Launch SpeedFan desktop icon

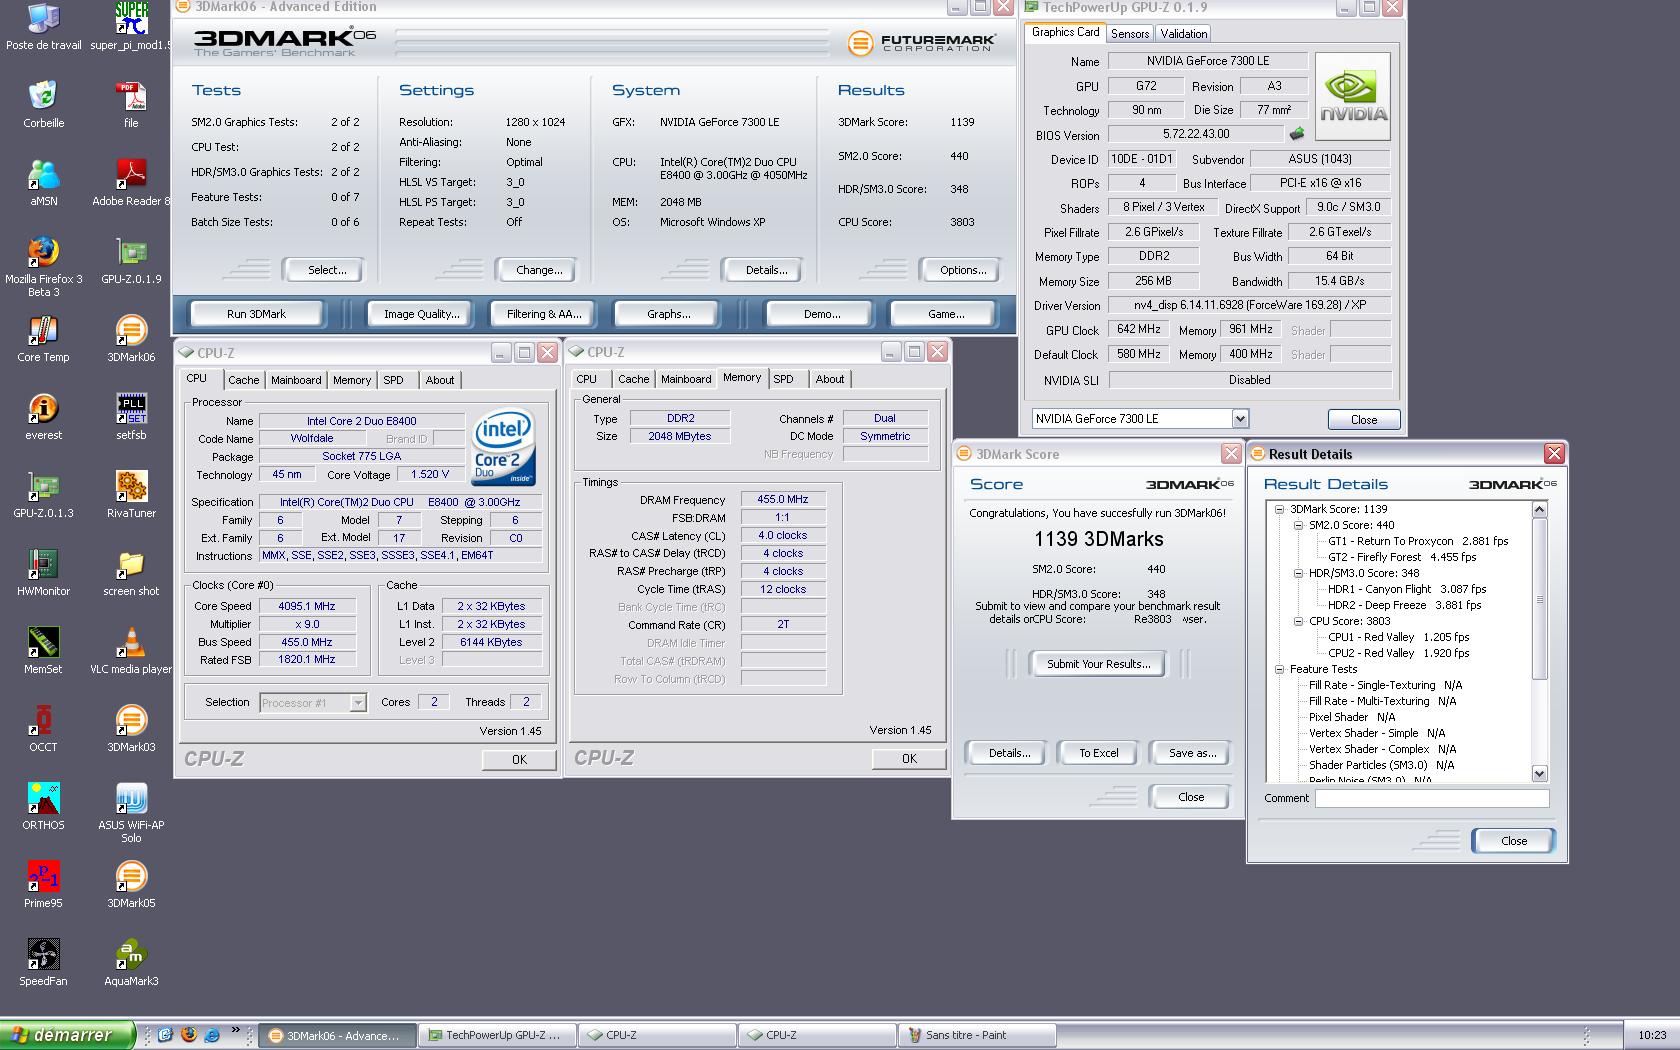click(43, 963)
